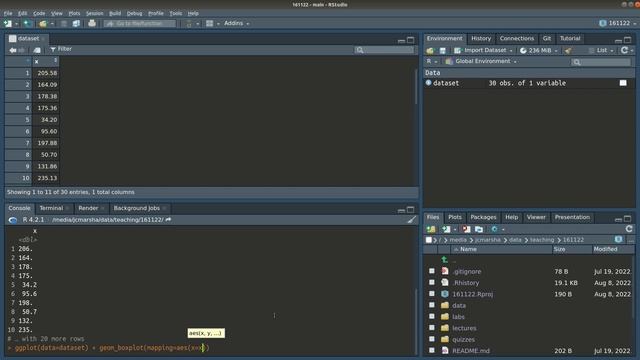Toggle the Filter funnel in data viewer
Image resolution: width=640 pixels, height=360 pixels.
(61, 49)
